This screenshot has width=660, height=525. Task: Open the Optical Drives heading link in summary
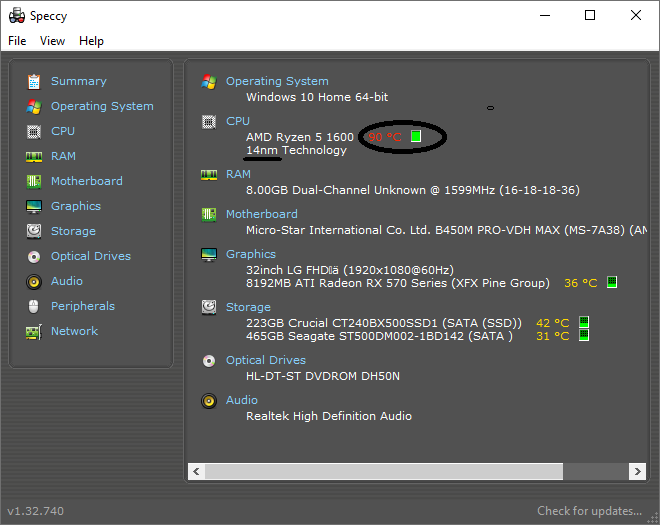pyautogui.click(x=266, y=360)
